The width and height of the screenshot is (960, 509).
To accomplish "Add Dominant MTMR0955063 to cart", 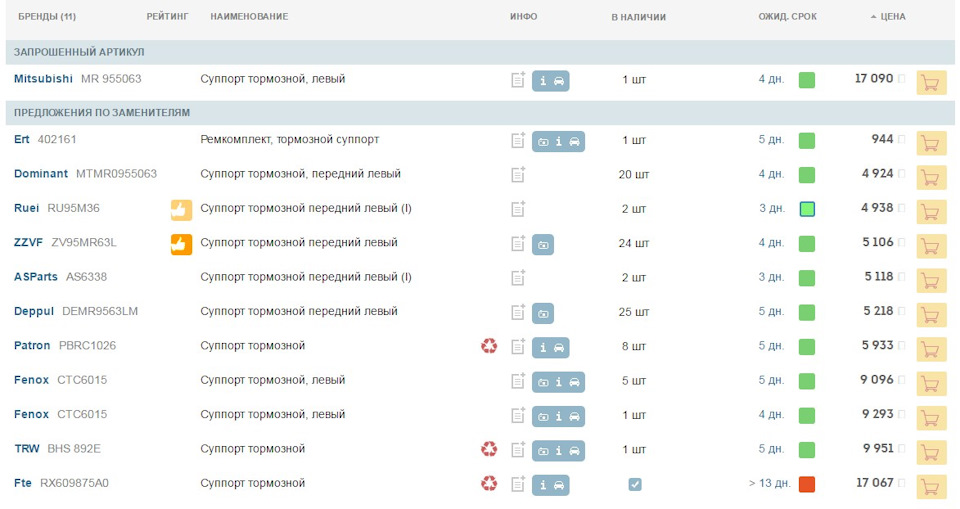I will coord(931,178).
